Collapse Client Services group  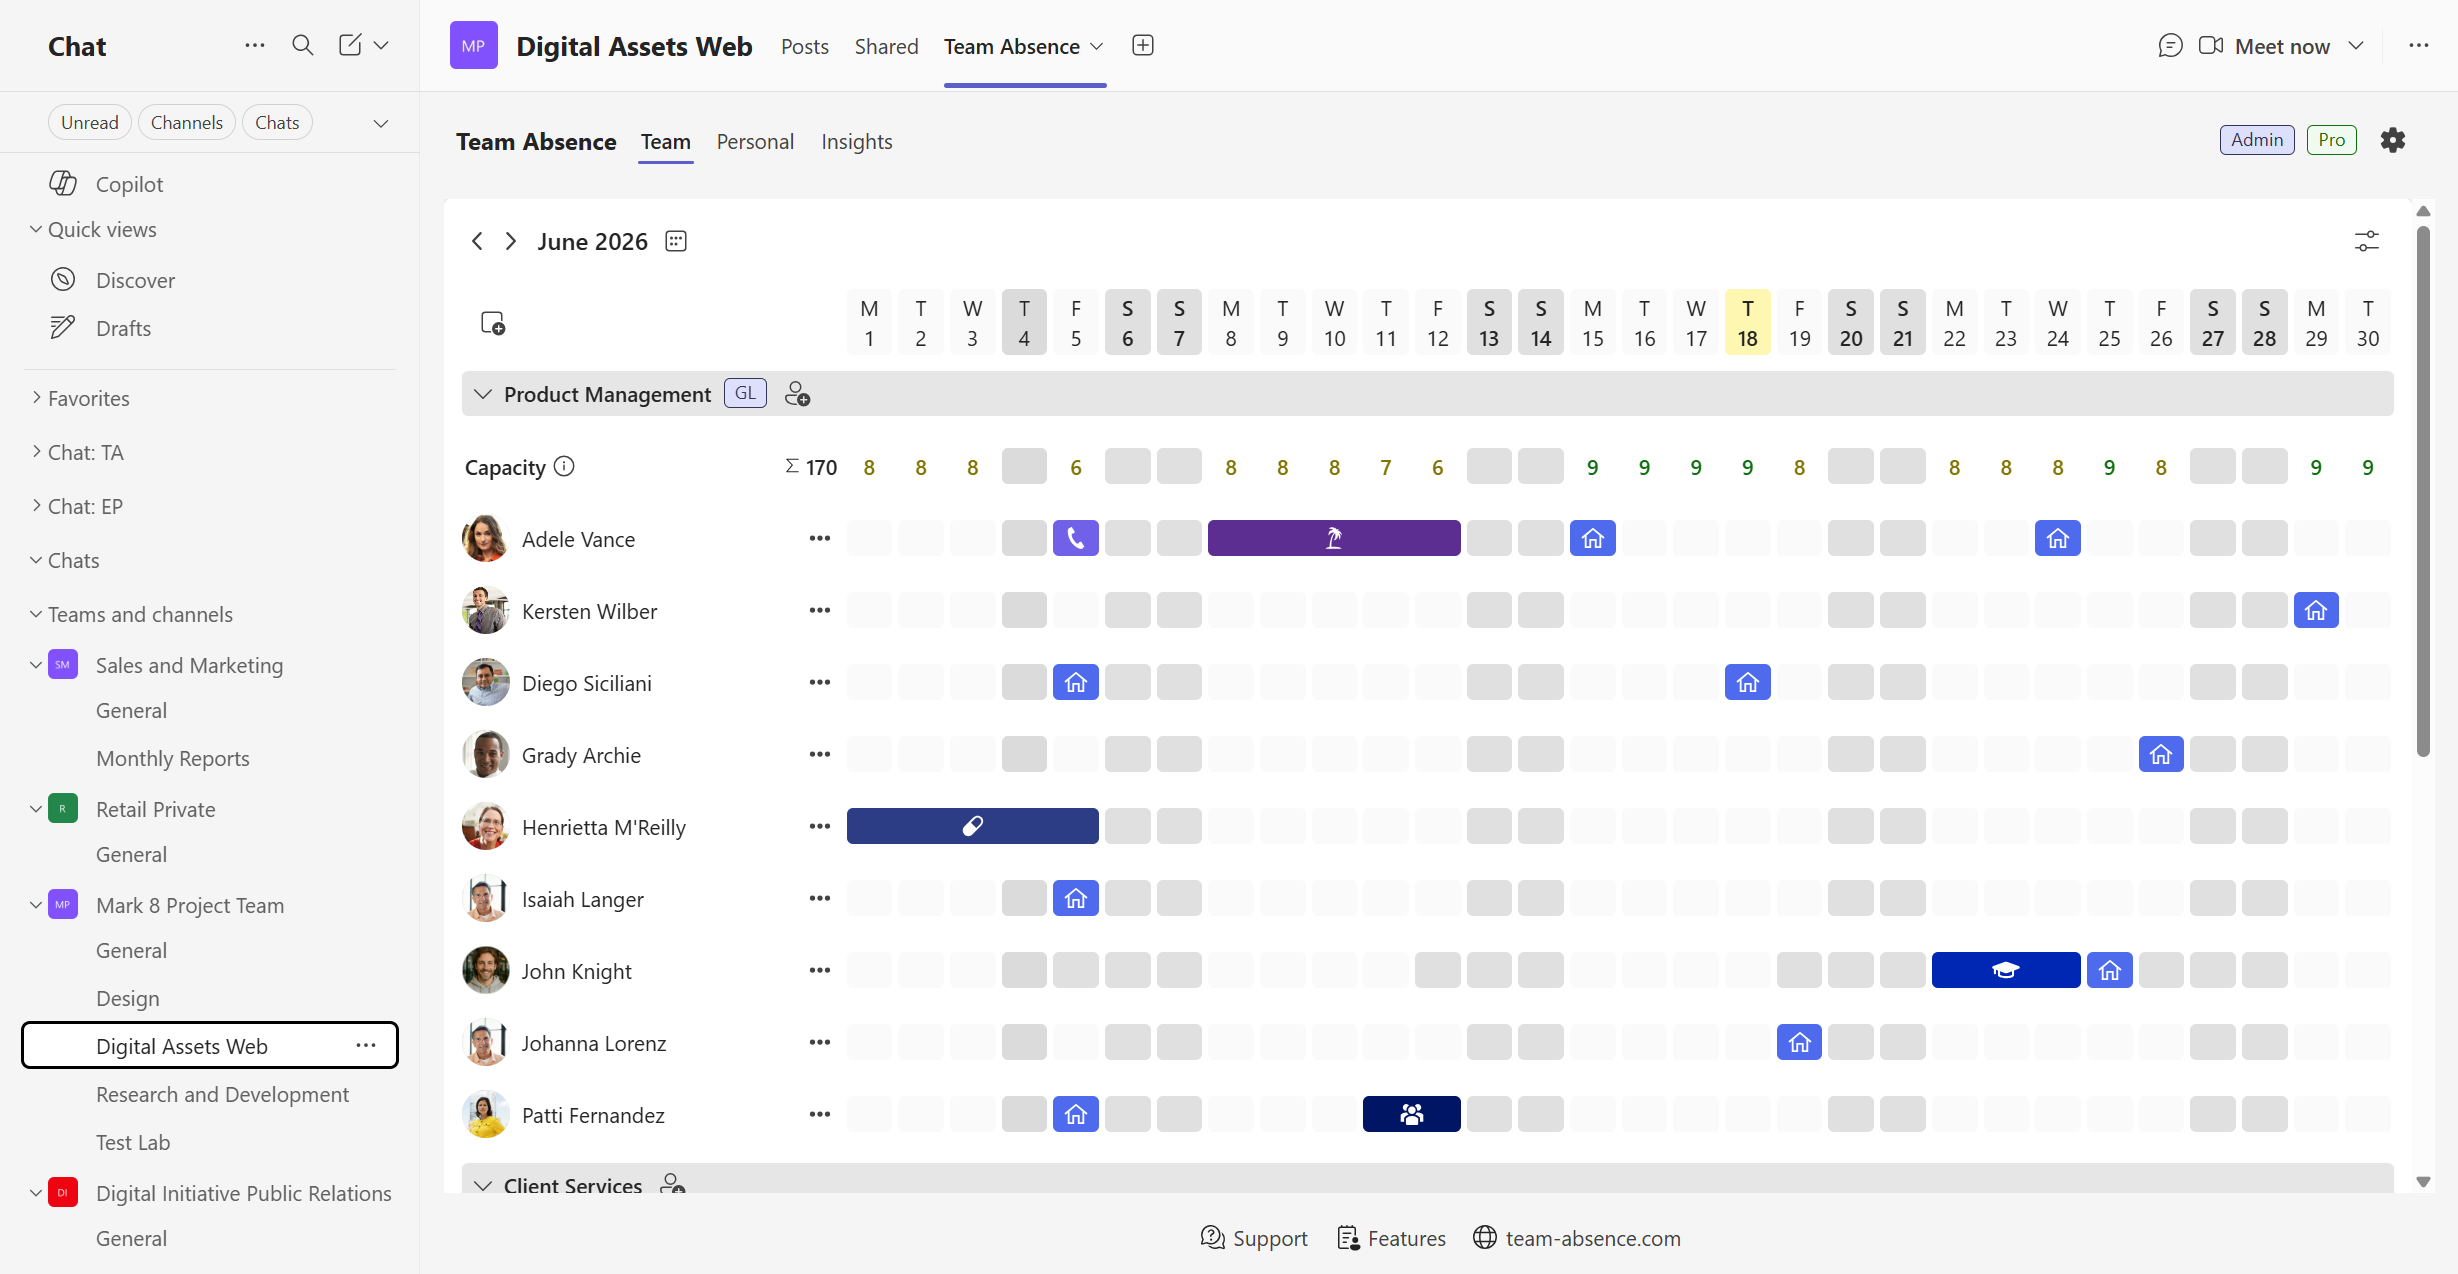coord(483,1185)
